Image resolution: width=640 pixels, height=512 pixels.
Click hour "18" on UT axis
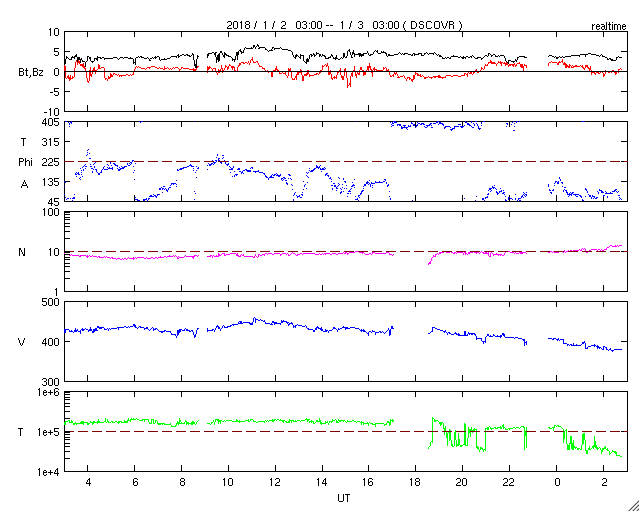coord(416,482)
